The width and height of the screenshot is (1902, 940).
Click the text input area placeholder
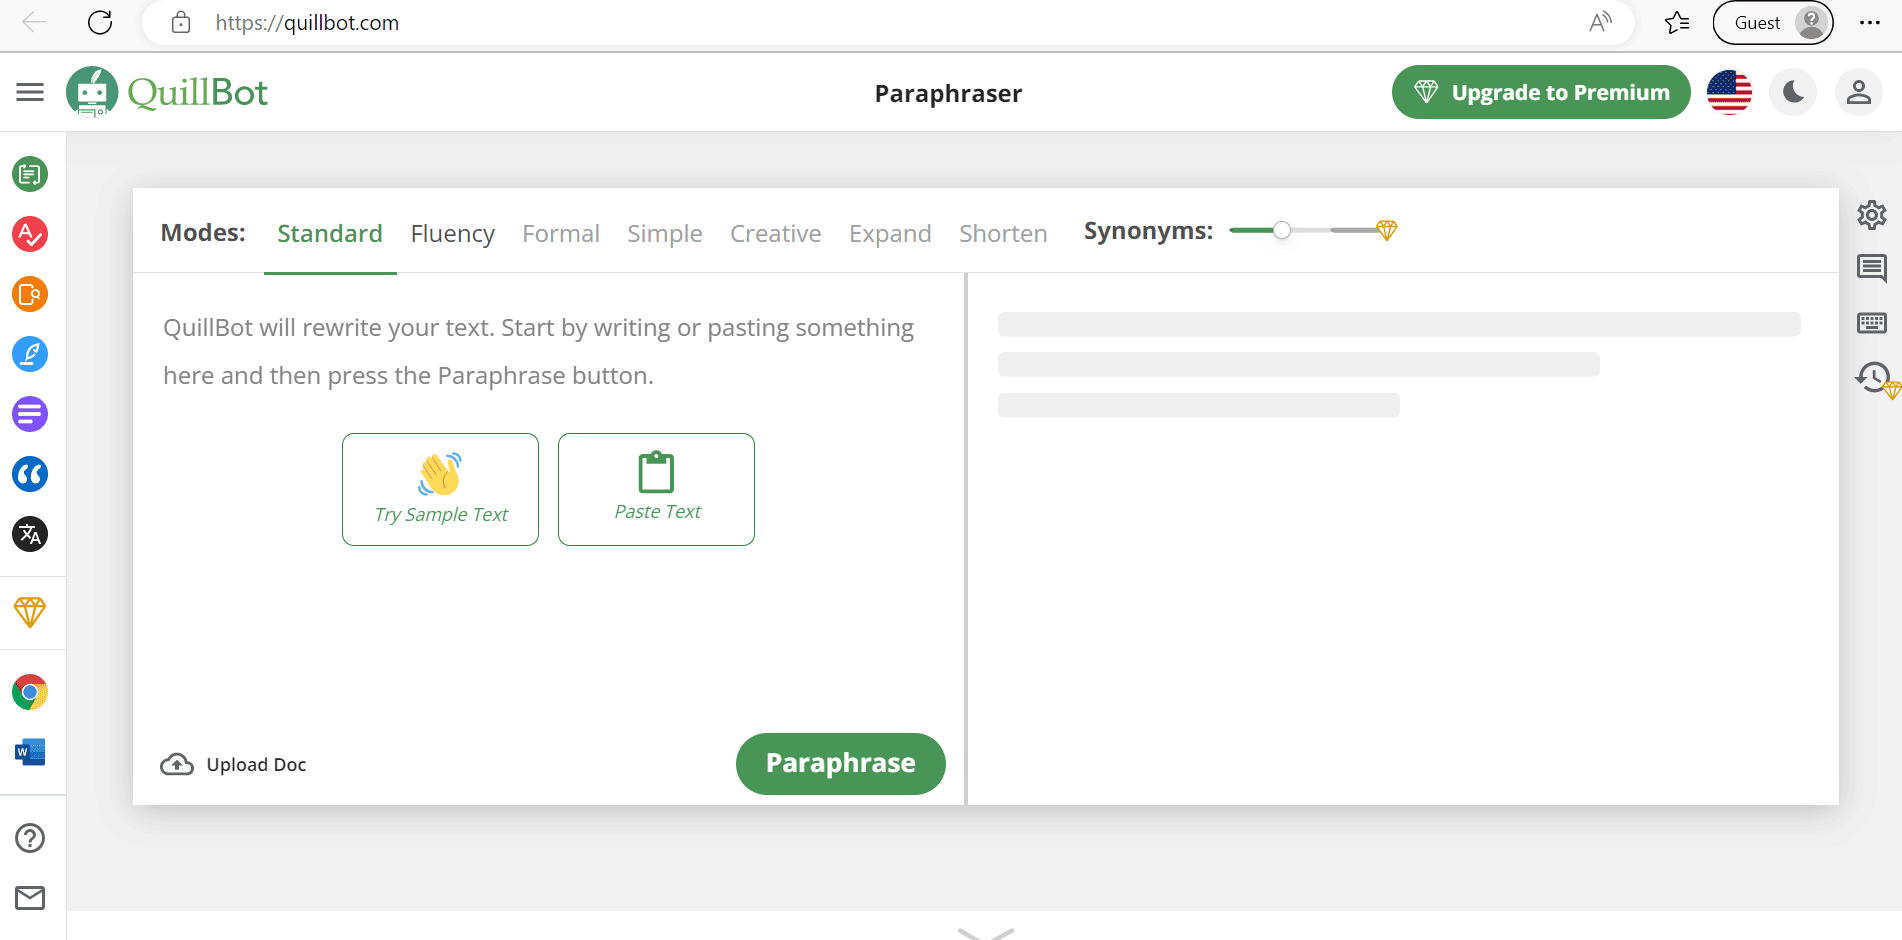click(538, 351)
